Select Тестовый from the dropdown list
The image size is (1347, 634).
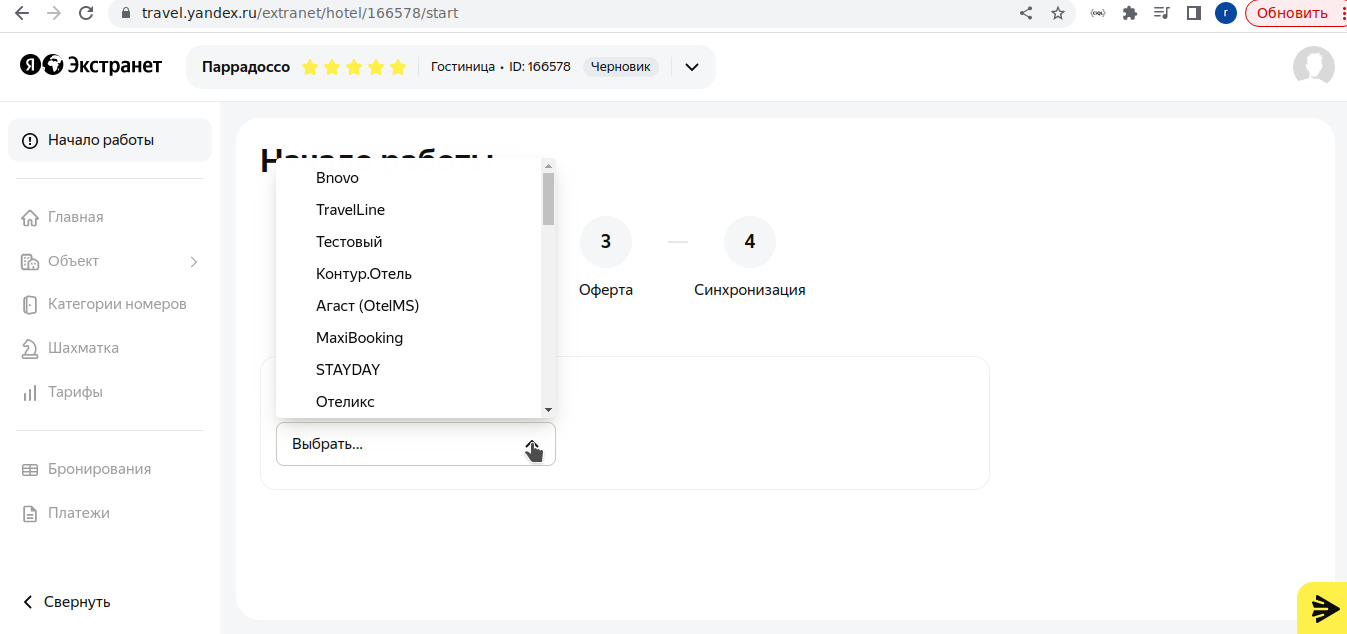(x=409, y=242)
